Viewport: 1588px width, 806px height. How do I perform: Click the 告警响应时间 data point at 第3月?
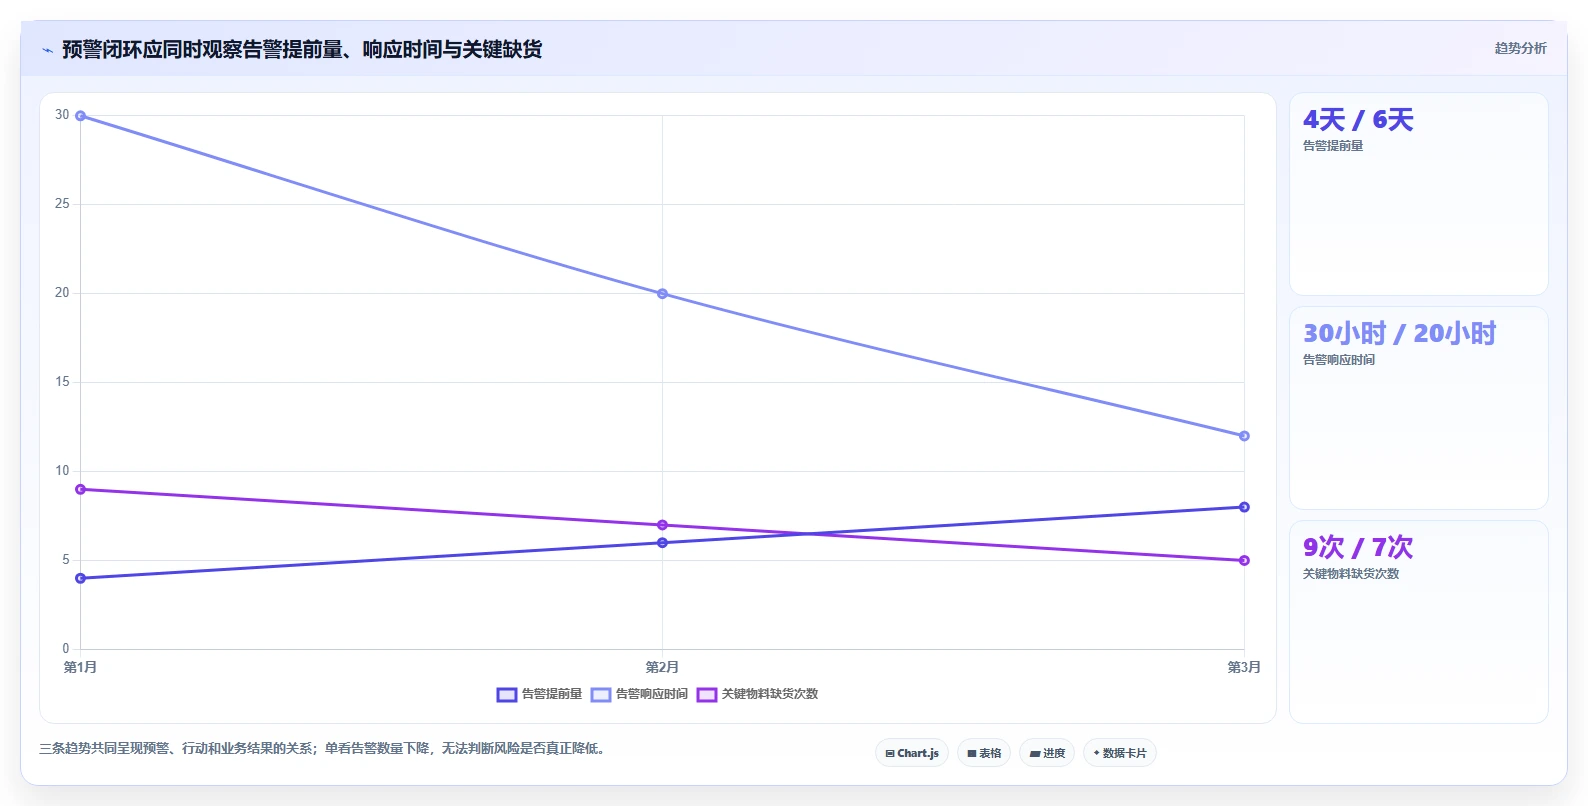pos(1244,436)
